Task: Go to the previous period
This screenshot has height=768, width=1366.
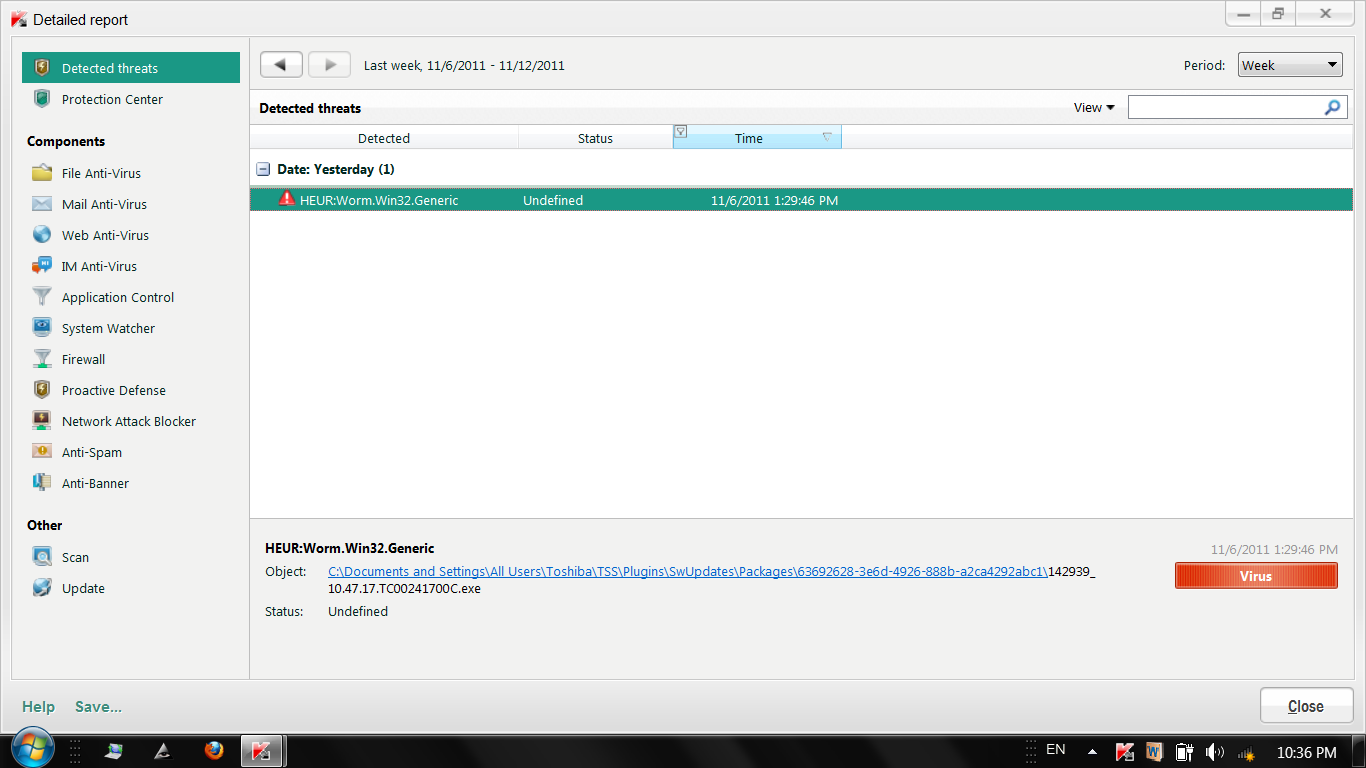Action: coord(281,64)
